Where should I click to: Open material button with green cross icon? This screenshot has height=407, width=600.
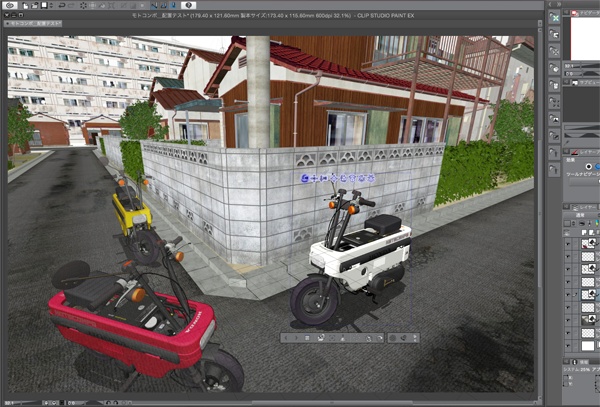point(554,18)
